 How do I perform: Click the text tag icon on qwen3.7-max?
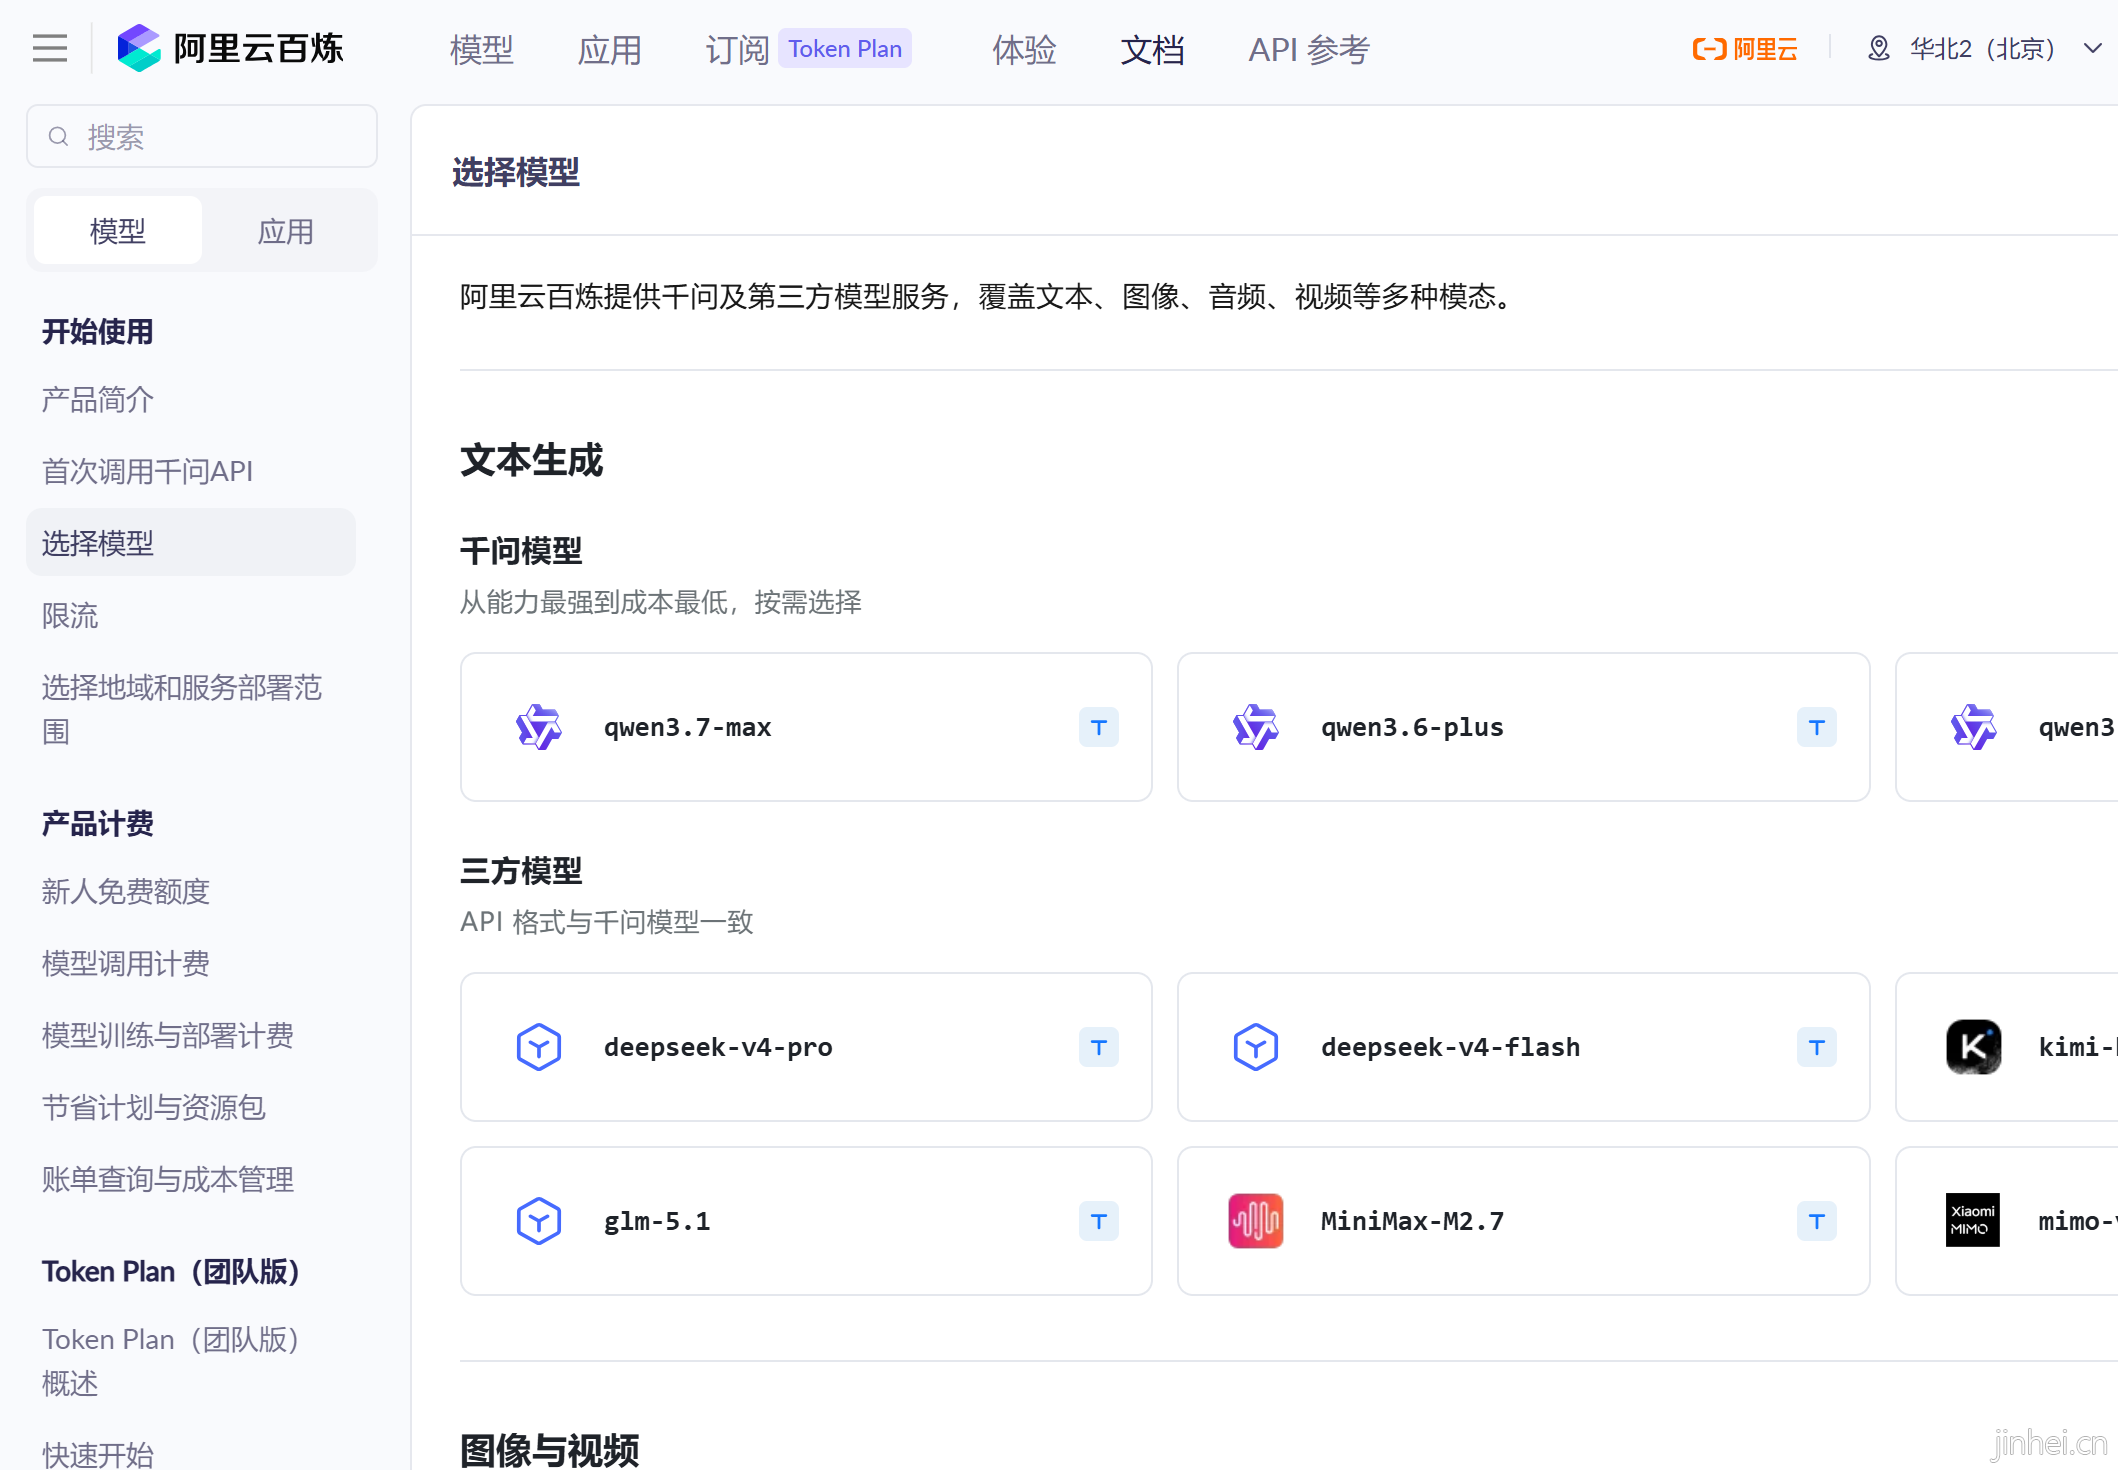[x=1099, y=727]
